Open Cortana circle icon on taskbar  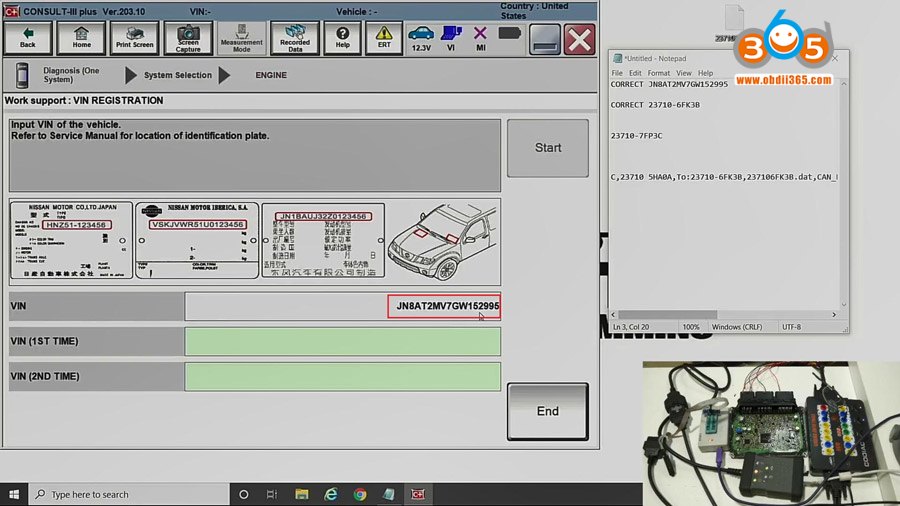(243, 494)
